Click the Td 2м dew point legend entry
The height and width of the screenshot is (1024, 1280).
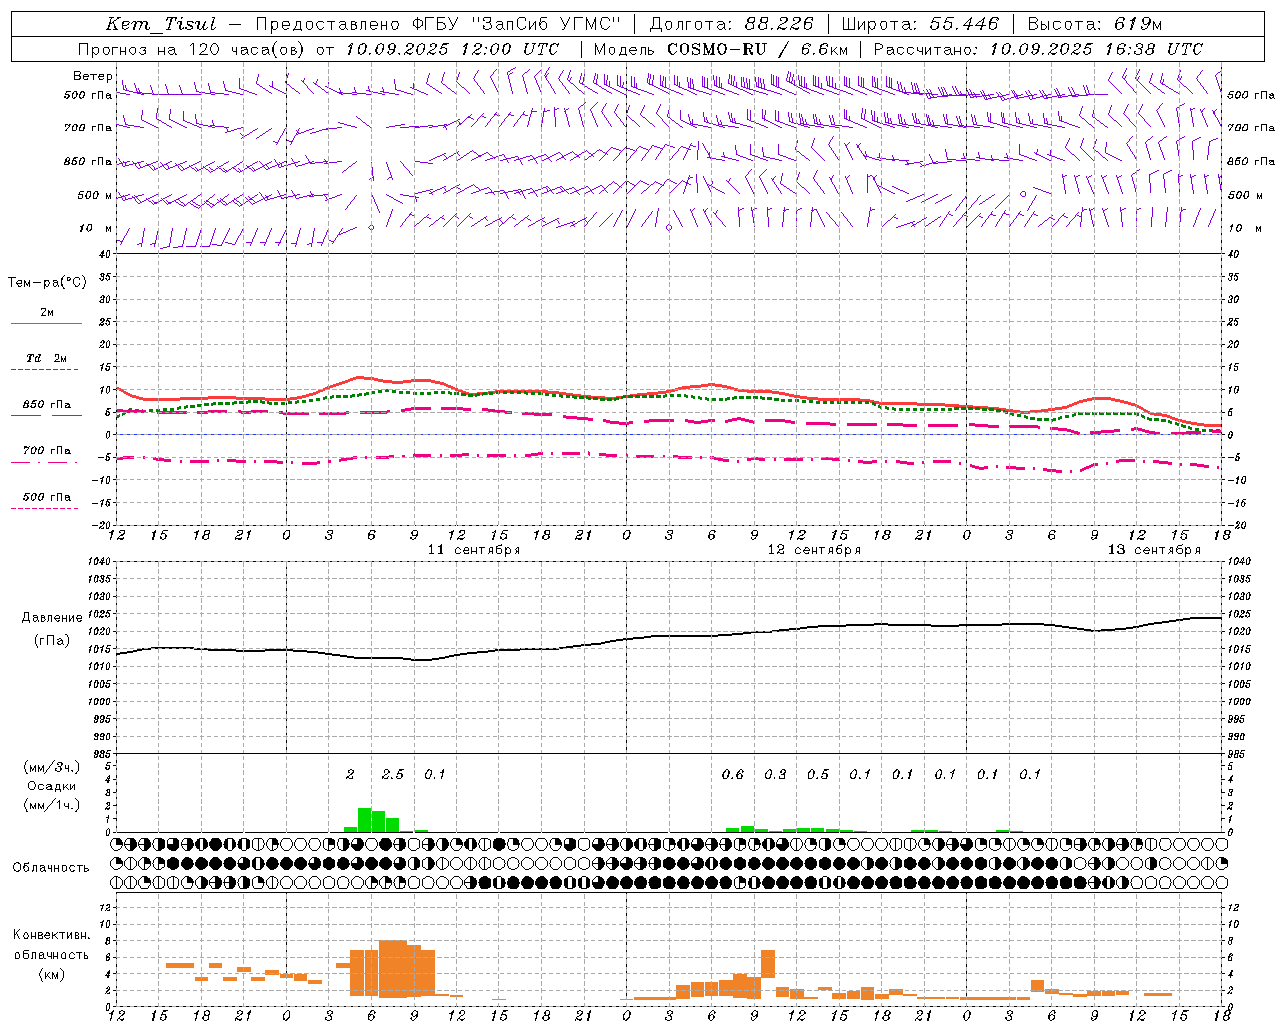click(47, 358)
